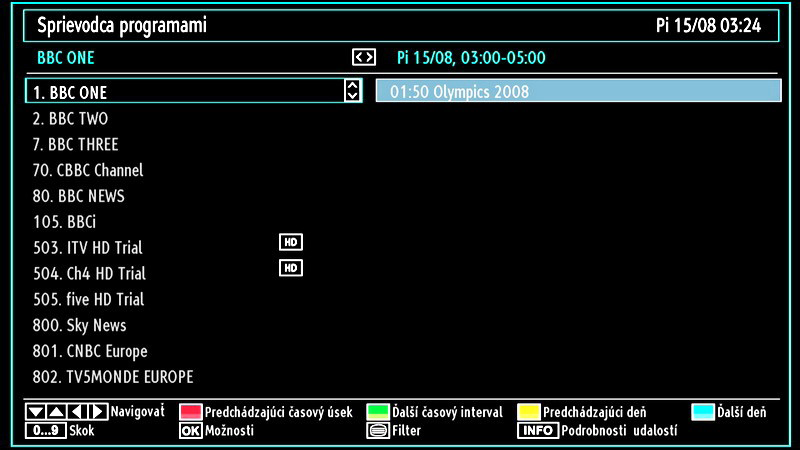Click the Predchádzajúci časový úsek label
The width and height of the screenshot is (800, 450).
pyautogui.click(x=279, y=412)
